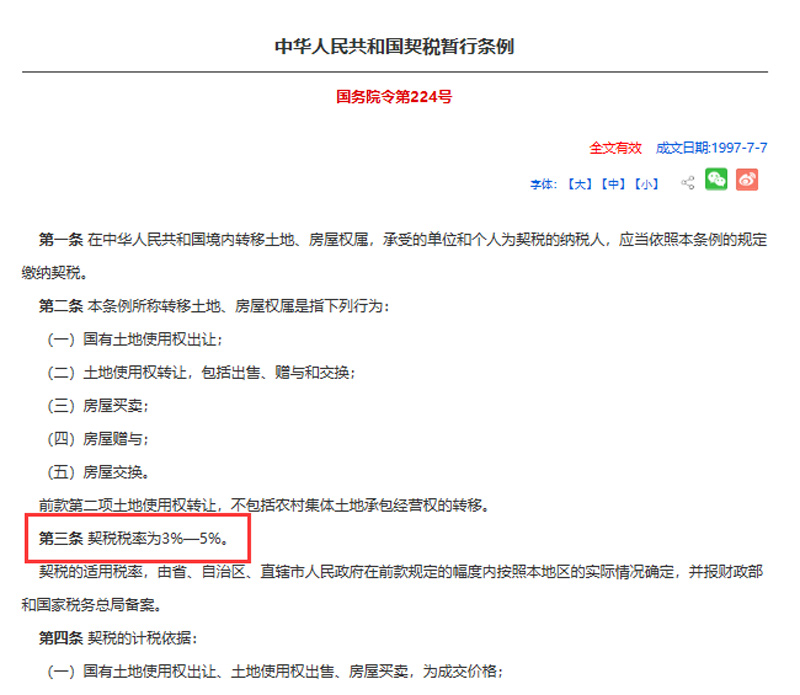Set font size to medium 【中】
The height and width of the screenshot is (695, 800).
pos(613,184)
